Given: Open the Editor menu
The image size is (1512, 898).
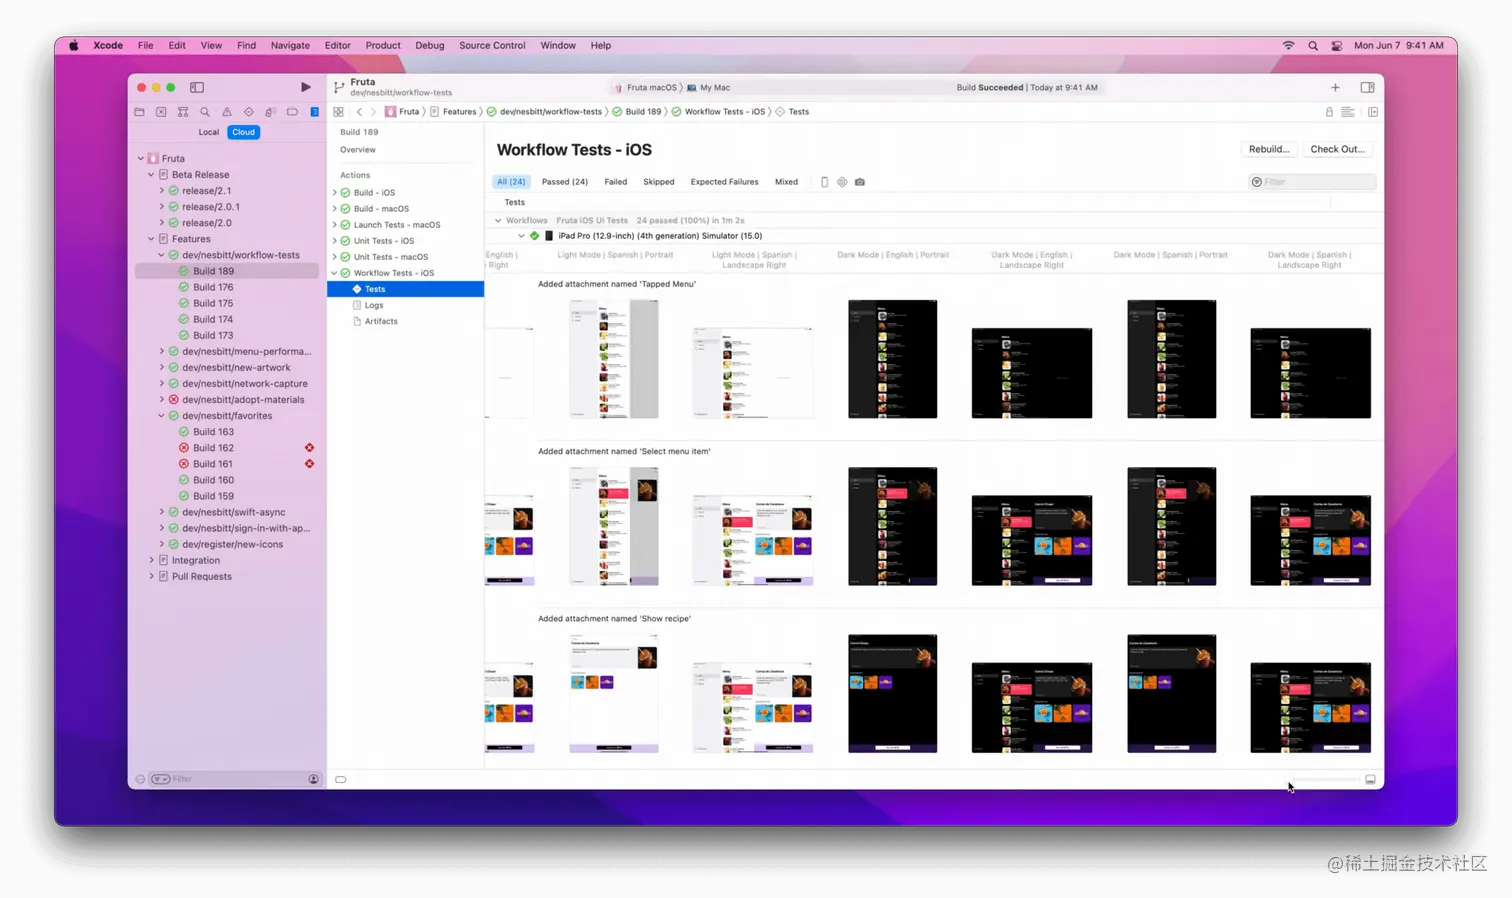Looking at the screenshot, I should 338,45.
